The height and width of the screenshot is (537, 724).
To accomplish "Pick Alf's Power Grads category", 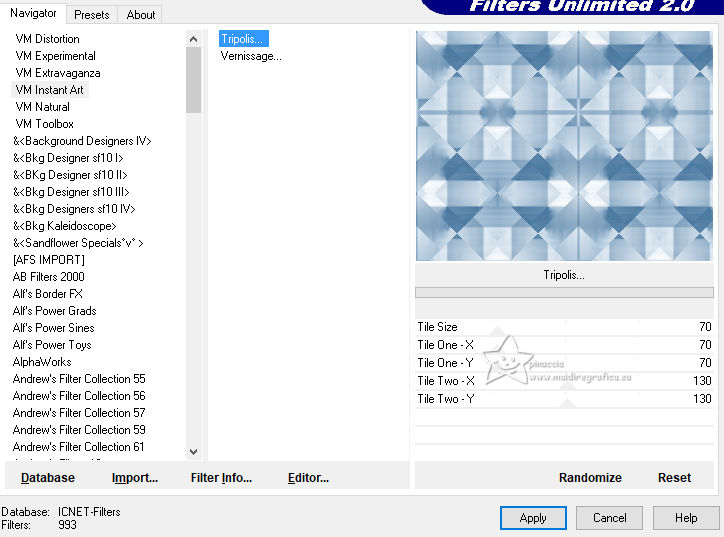I will 54,311.
